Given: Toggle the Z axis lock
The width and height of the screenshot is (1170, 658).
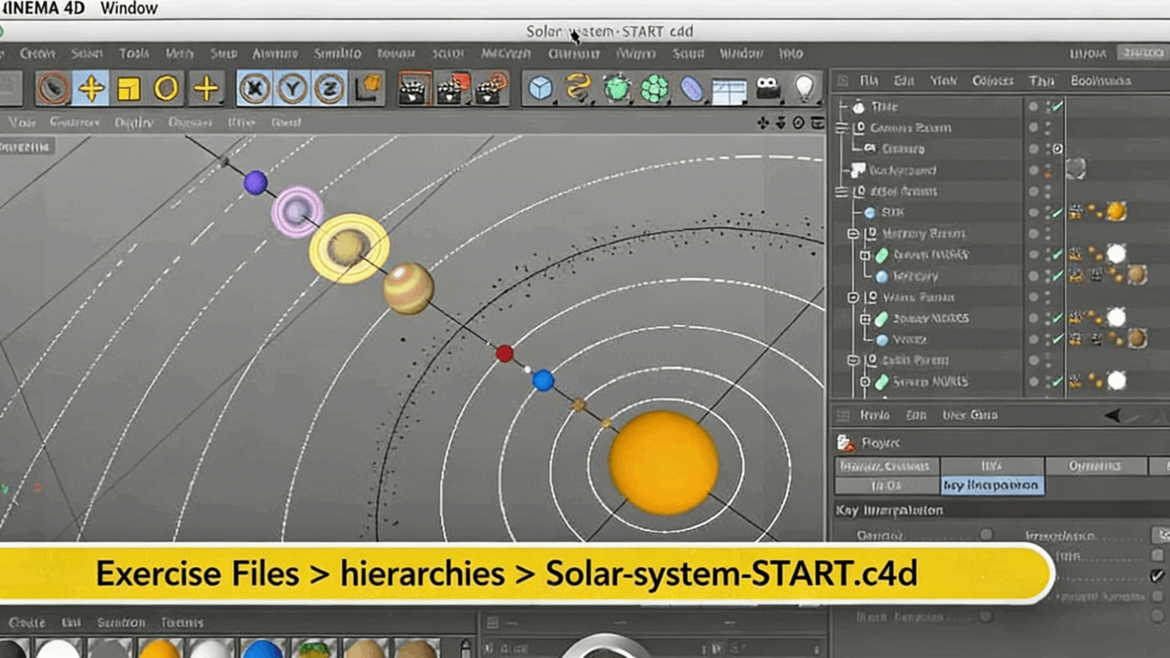Looking at the screenshot, I should [329, 89].
